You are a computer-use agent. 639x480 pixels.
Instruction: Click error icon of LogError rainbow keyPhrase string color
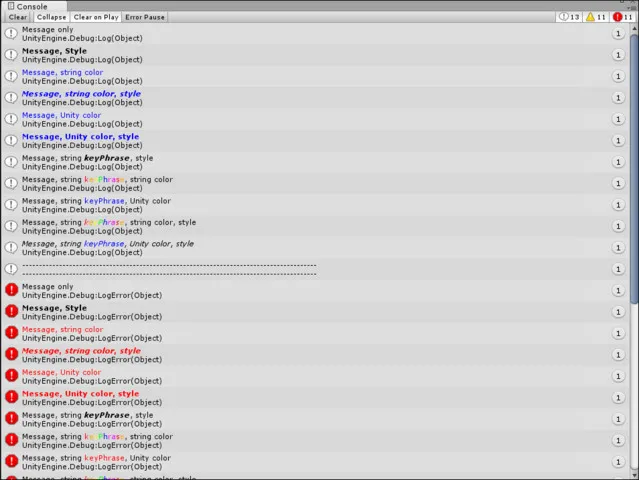11,440
